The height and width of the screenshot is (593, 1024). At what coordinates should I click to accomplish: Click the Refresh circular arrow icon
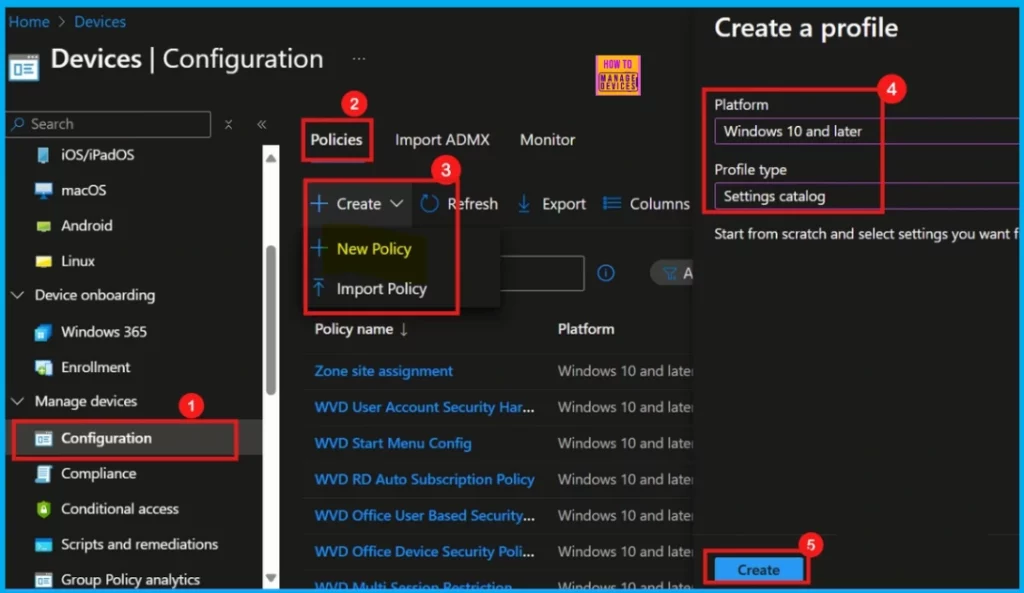pyautogui.click(x=429, y=204)
